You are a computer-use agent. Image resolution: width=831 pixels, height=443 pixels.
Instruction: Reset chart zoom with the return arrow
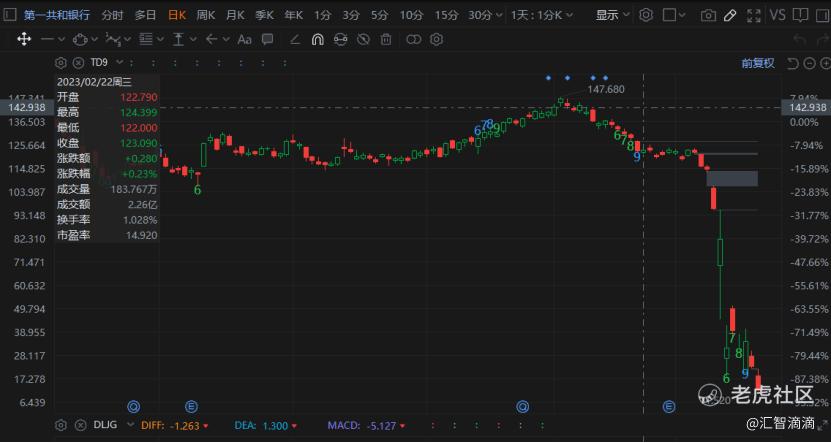[x=793, y=64]
